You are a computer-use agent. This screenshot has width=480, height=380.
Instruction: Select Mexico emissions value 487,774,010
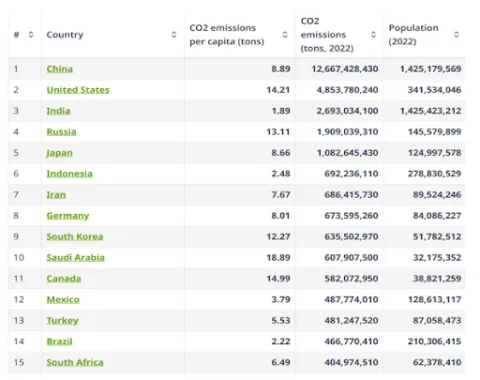pos(351,299)
